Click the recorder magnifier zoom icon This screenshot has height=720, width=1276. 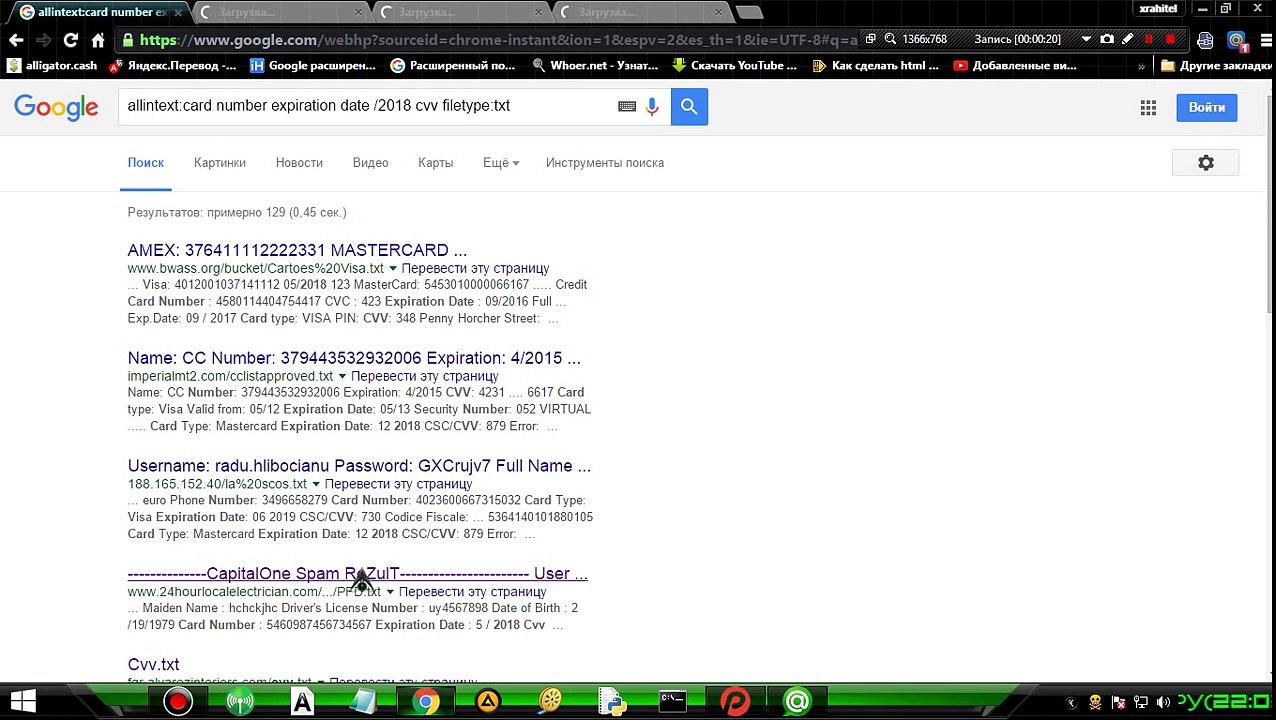click(x=890, y=39)
